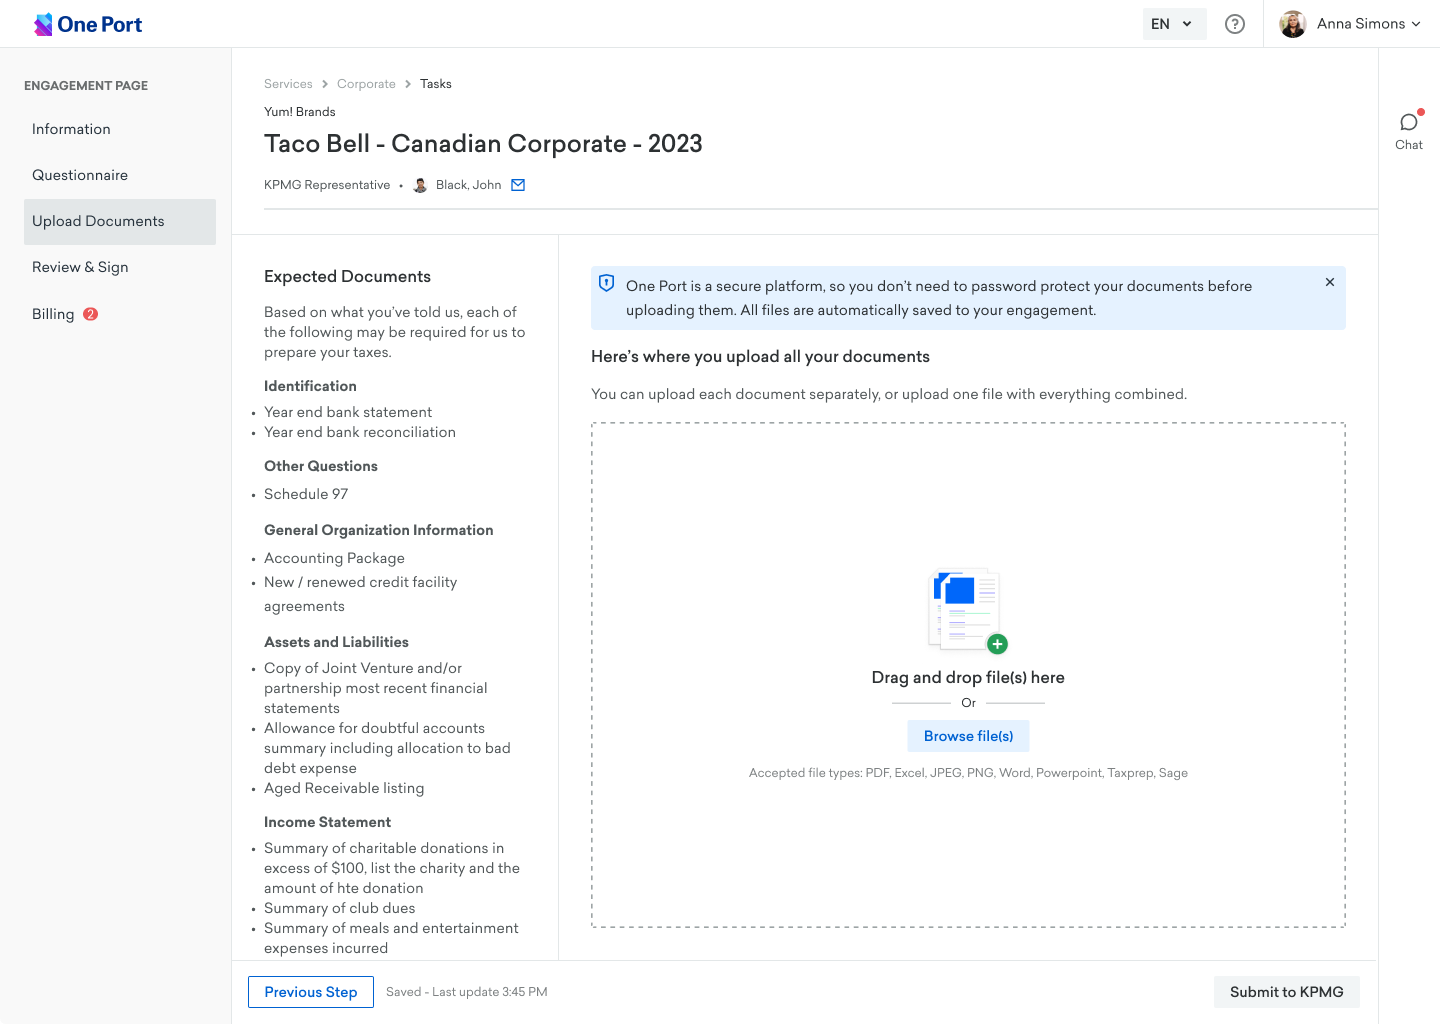Navigate to Corporate breadcrumb
1440x1024 pixels.
tap(366, 84)
